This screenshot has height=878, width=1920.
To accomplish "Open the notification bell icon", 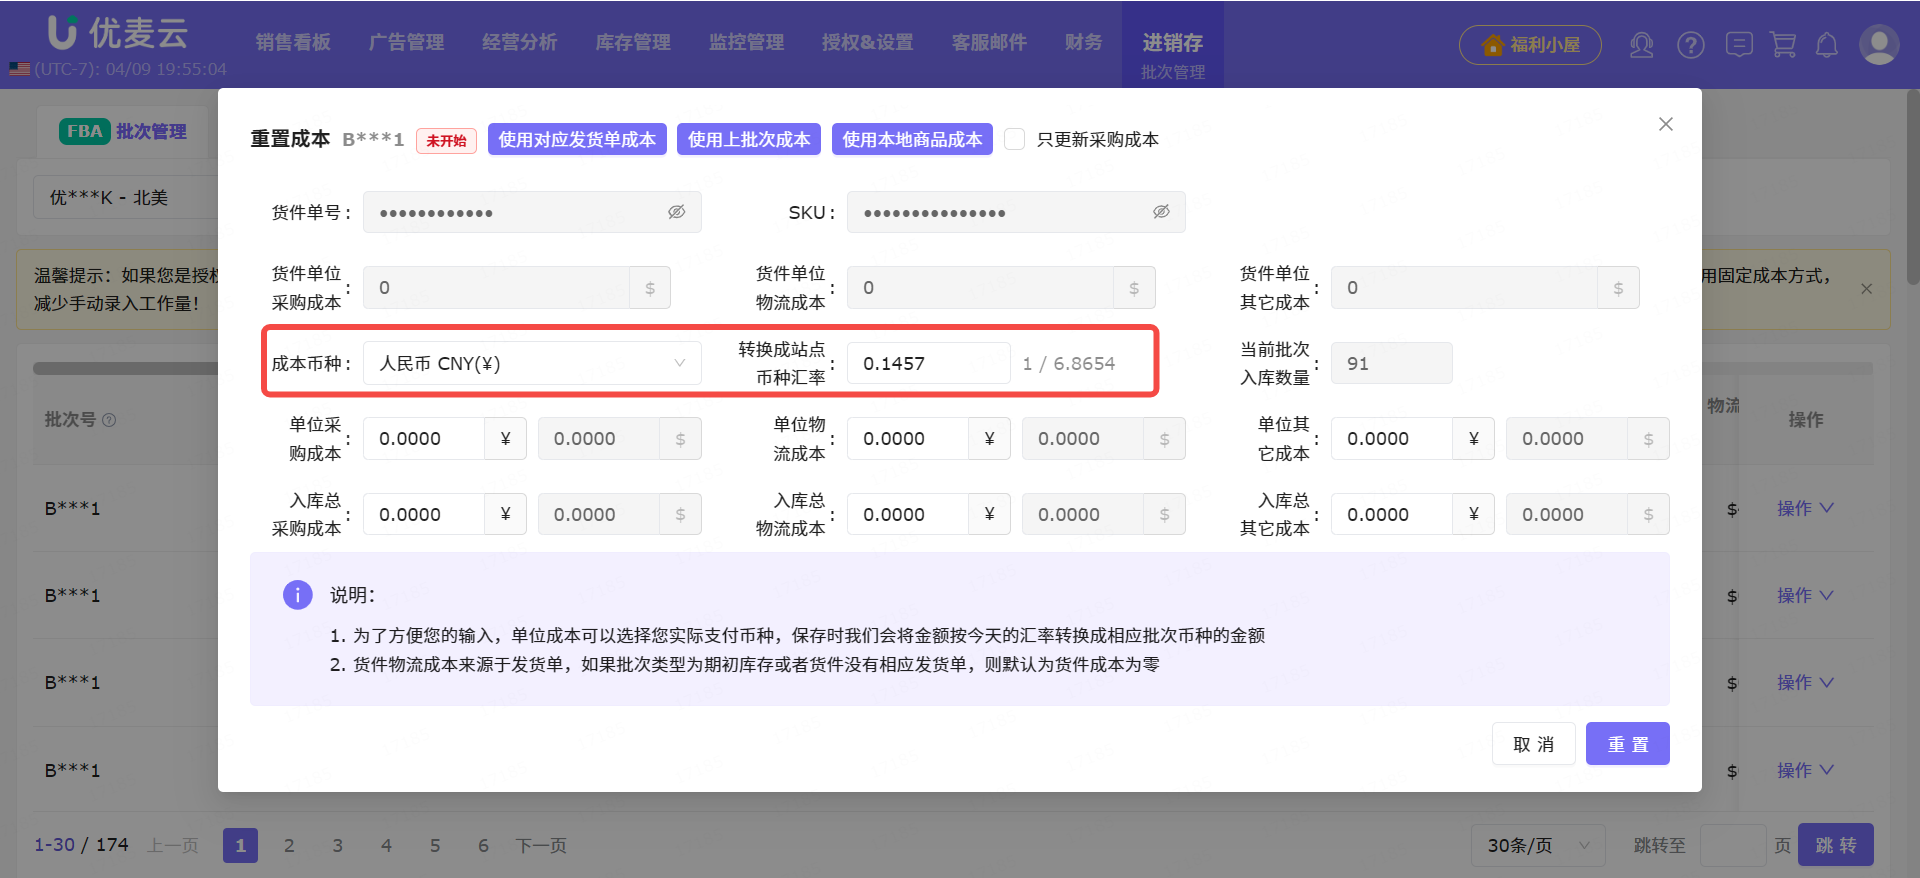I will (x=1827, y=45).
